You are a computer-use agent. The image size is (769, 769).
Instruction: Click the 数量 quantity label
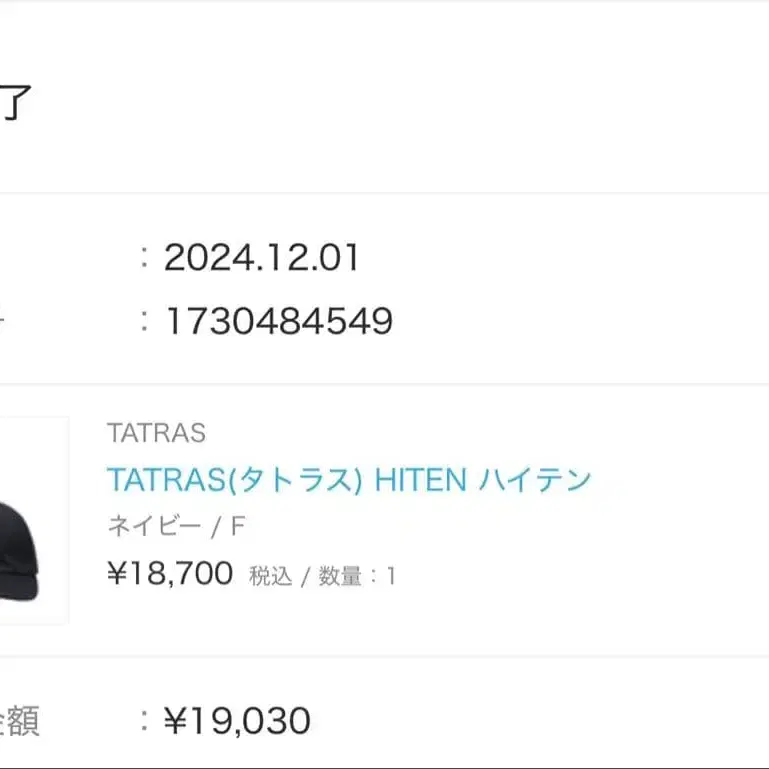340,576
